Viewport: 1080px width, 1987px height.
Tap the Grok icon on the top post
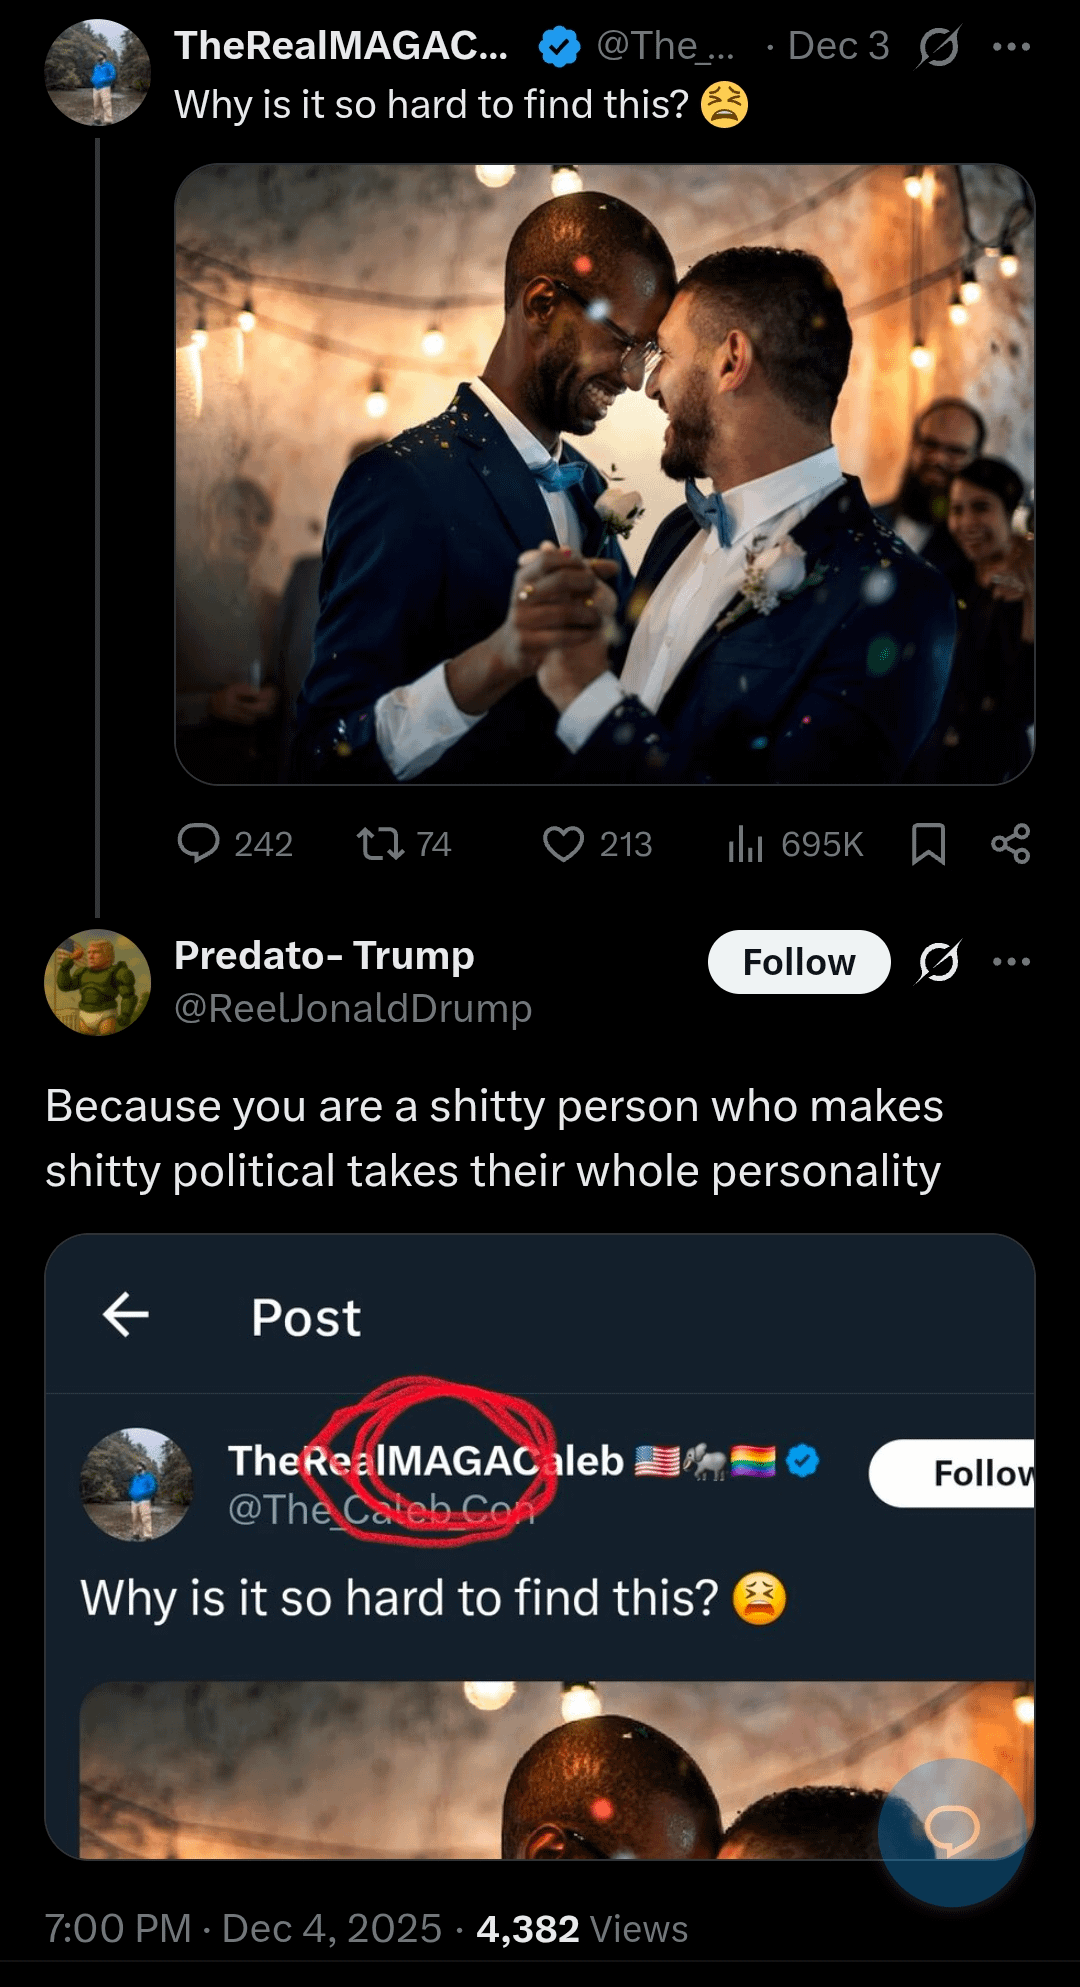(x=938, y=47)
